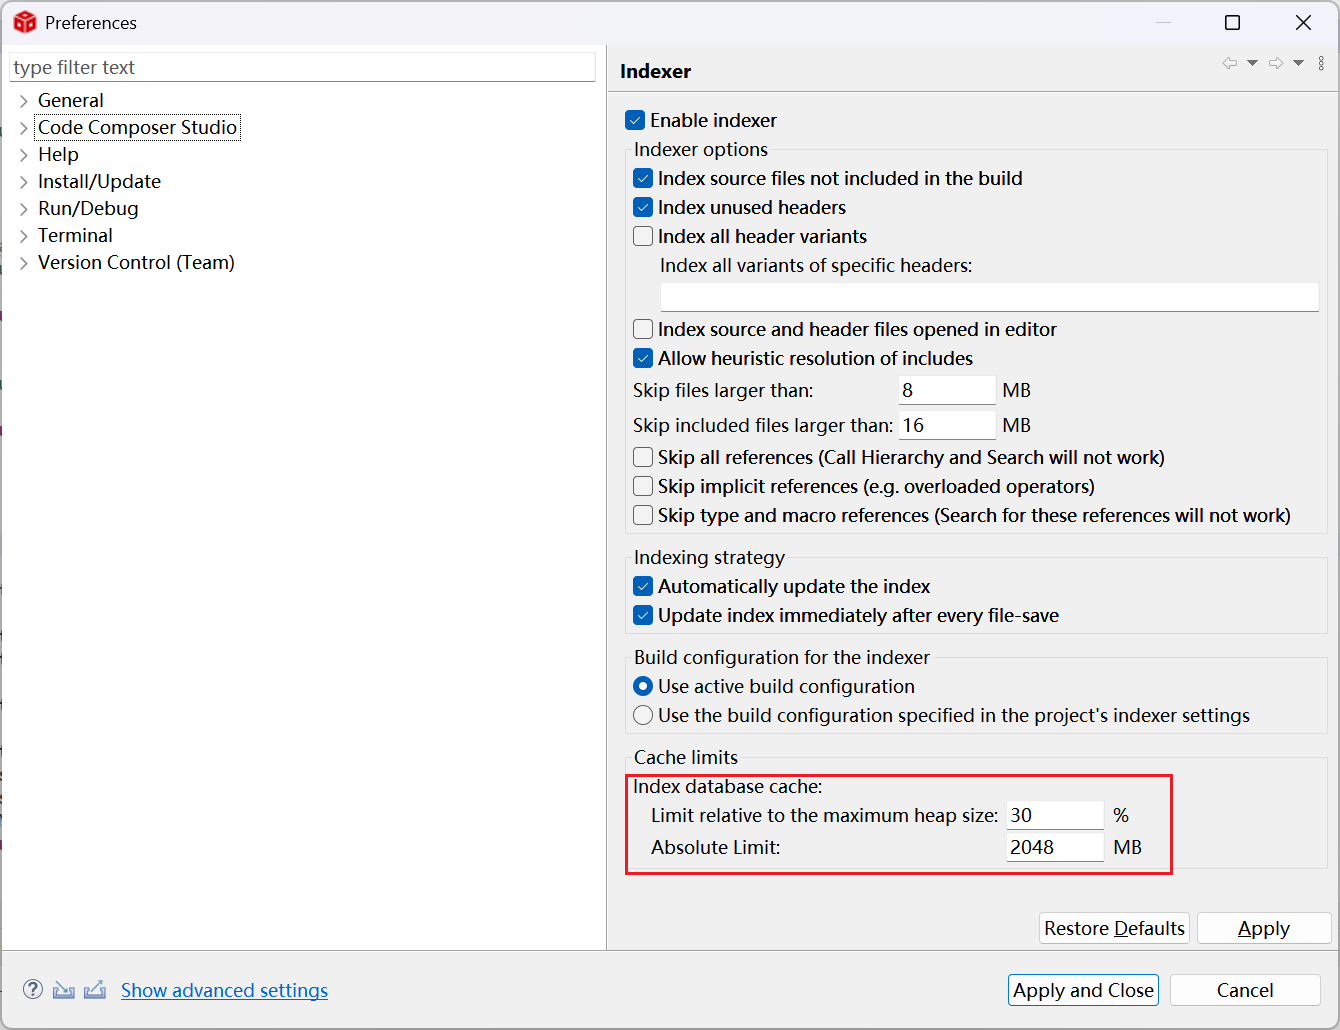Select Terminal tree item
Screen dimensions: 1340x1030
click(75, 235)
